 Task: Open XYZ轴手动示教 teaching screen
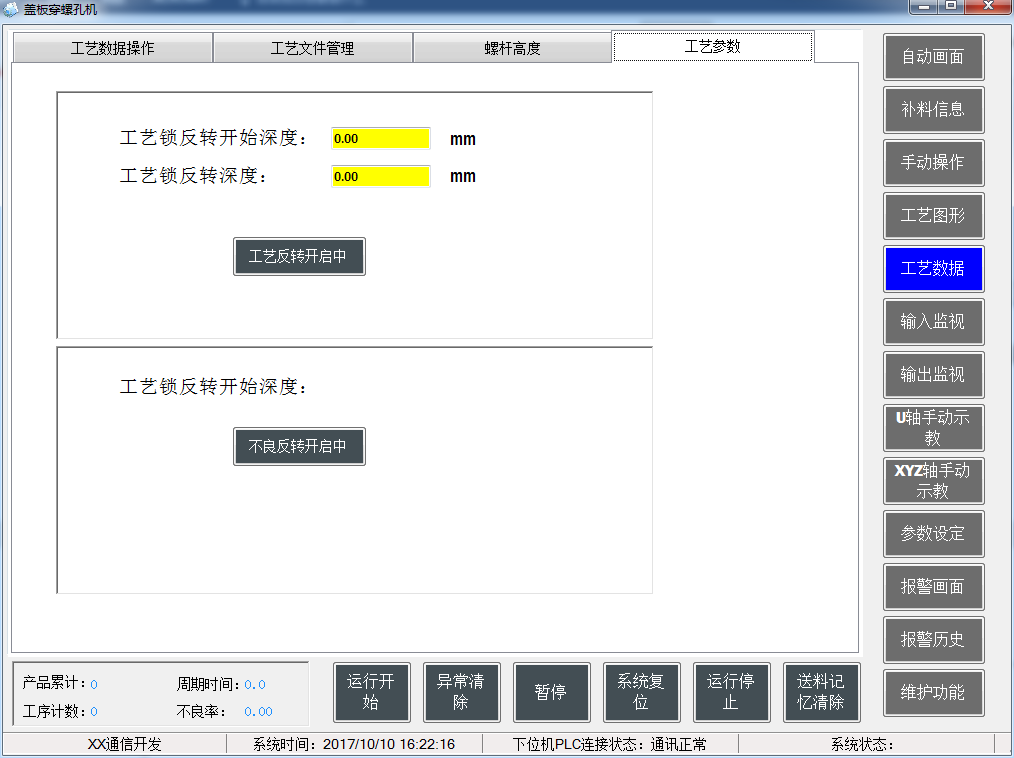[933, 481]
